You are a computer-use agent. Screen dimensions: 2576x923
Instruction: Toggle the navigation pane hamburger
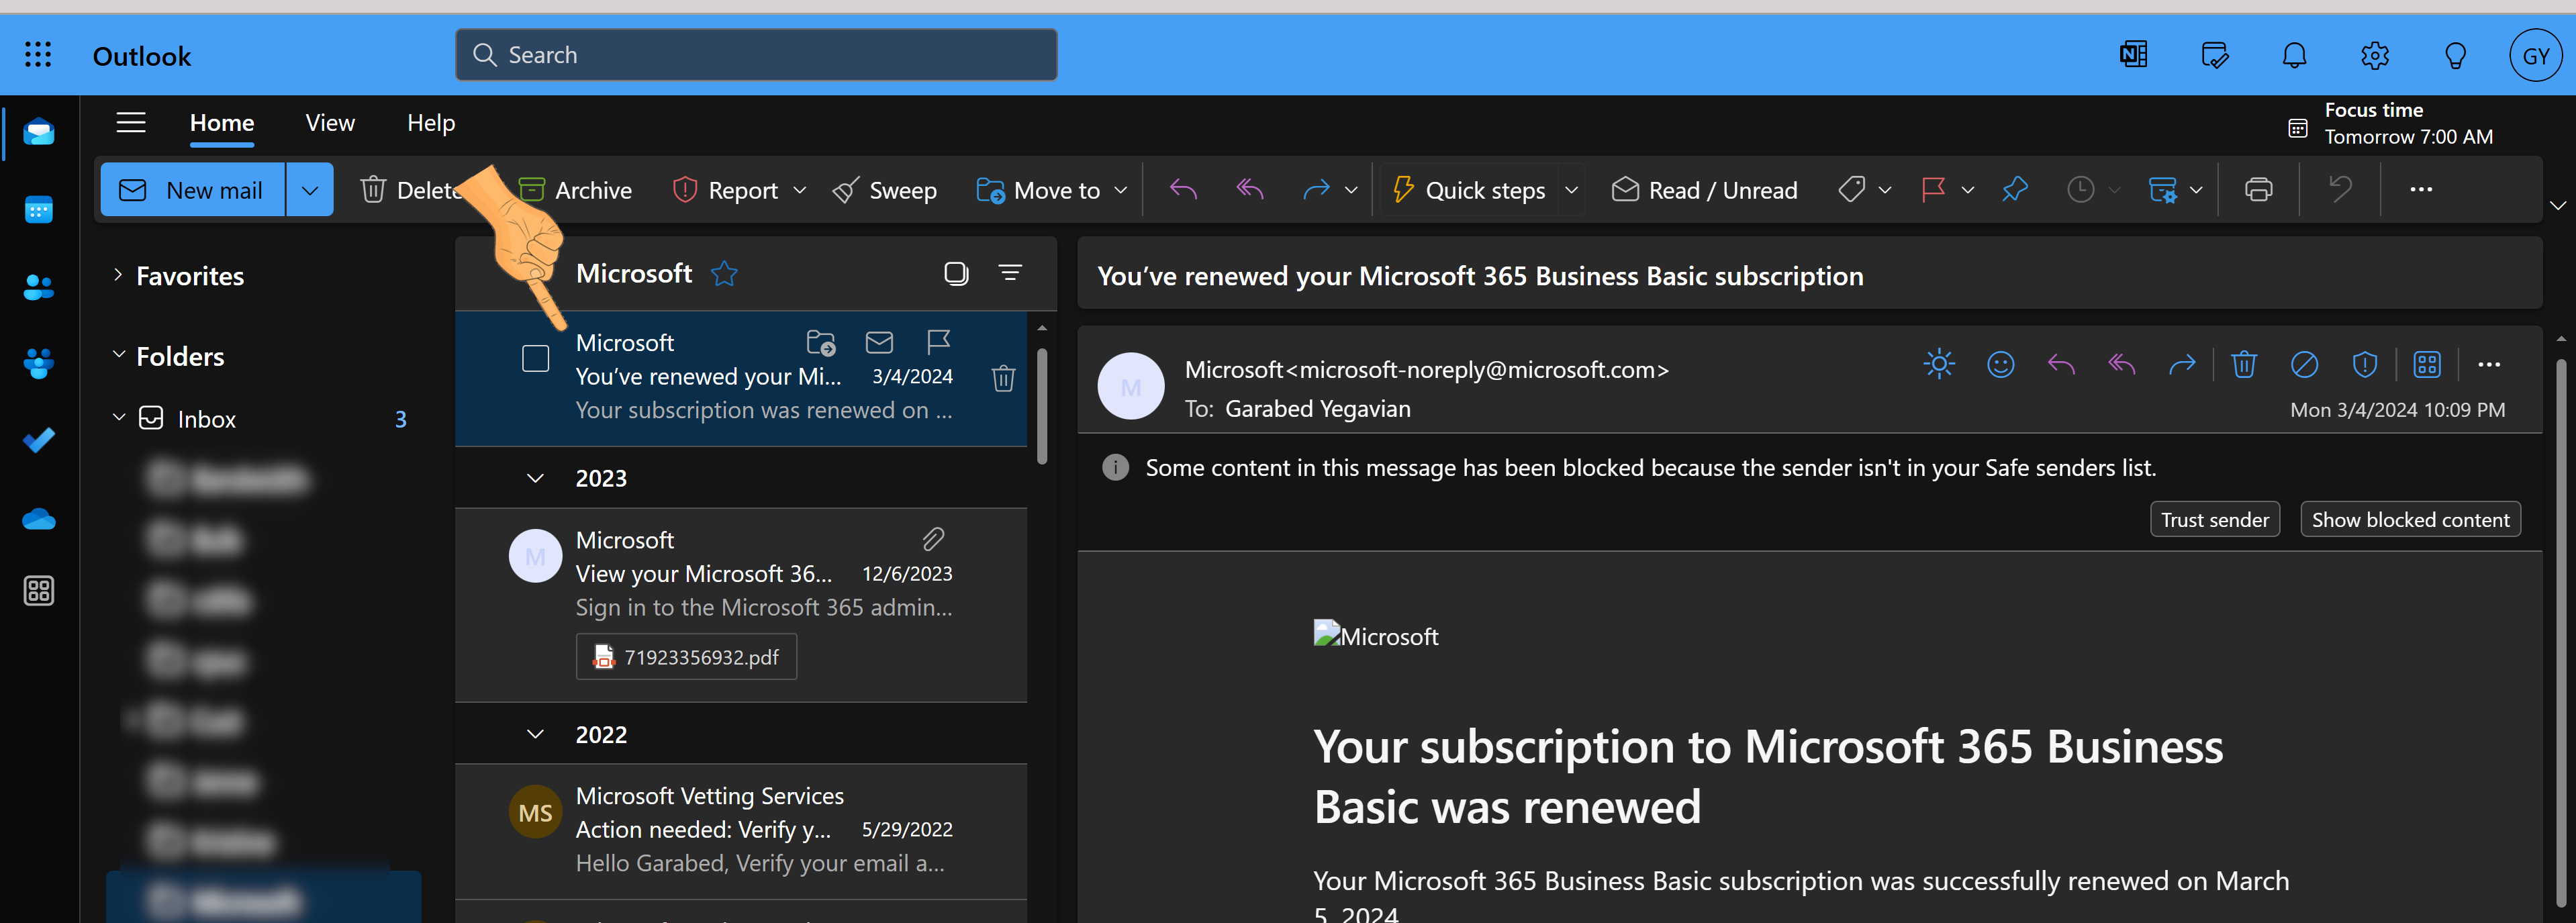(131, 123)
